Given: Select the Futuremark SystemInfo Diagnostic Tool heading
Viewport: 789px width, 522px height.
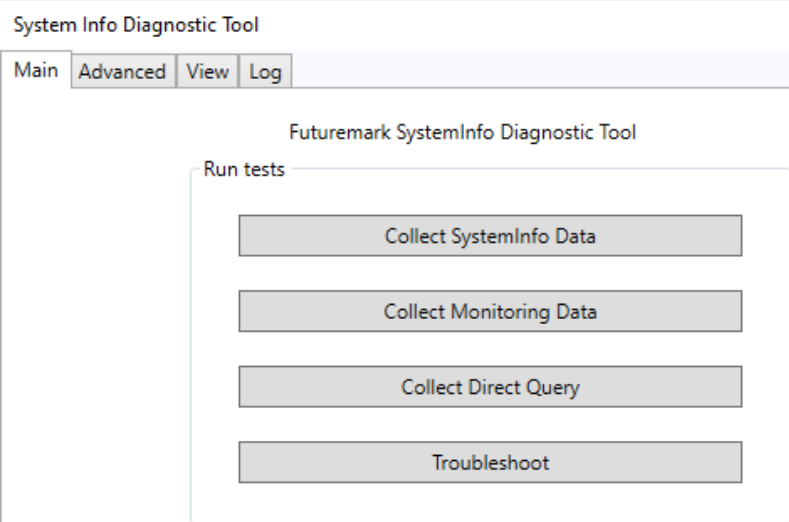Looking at the screenshot, I should point(462,132).
